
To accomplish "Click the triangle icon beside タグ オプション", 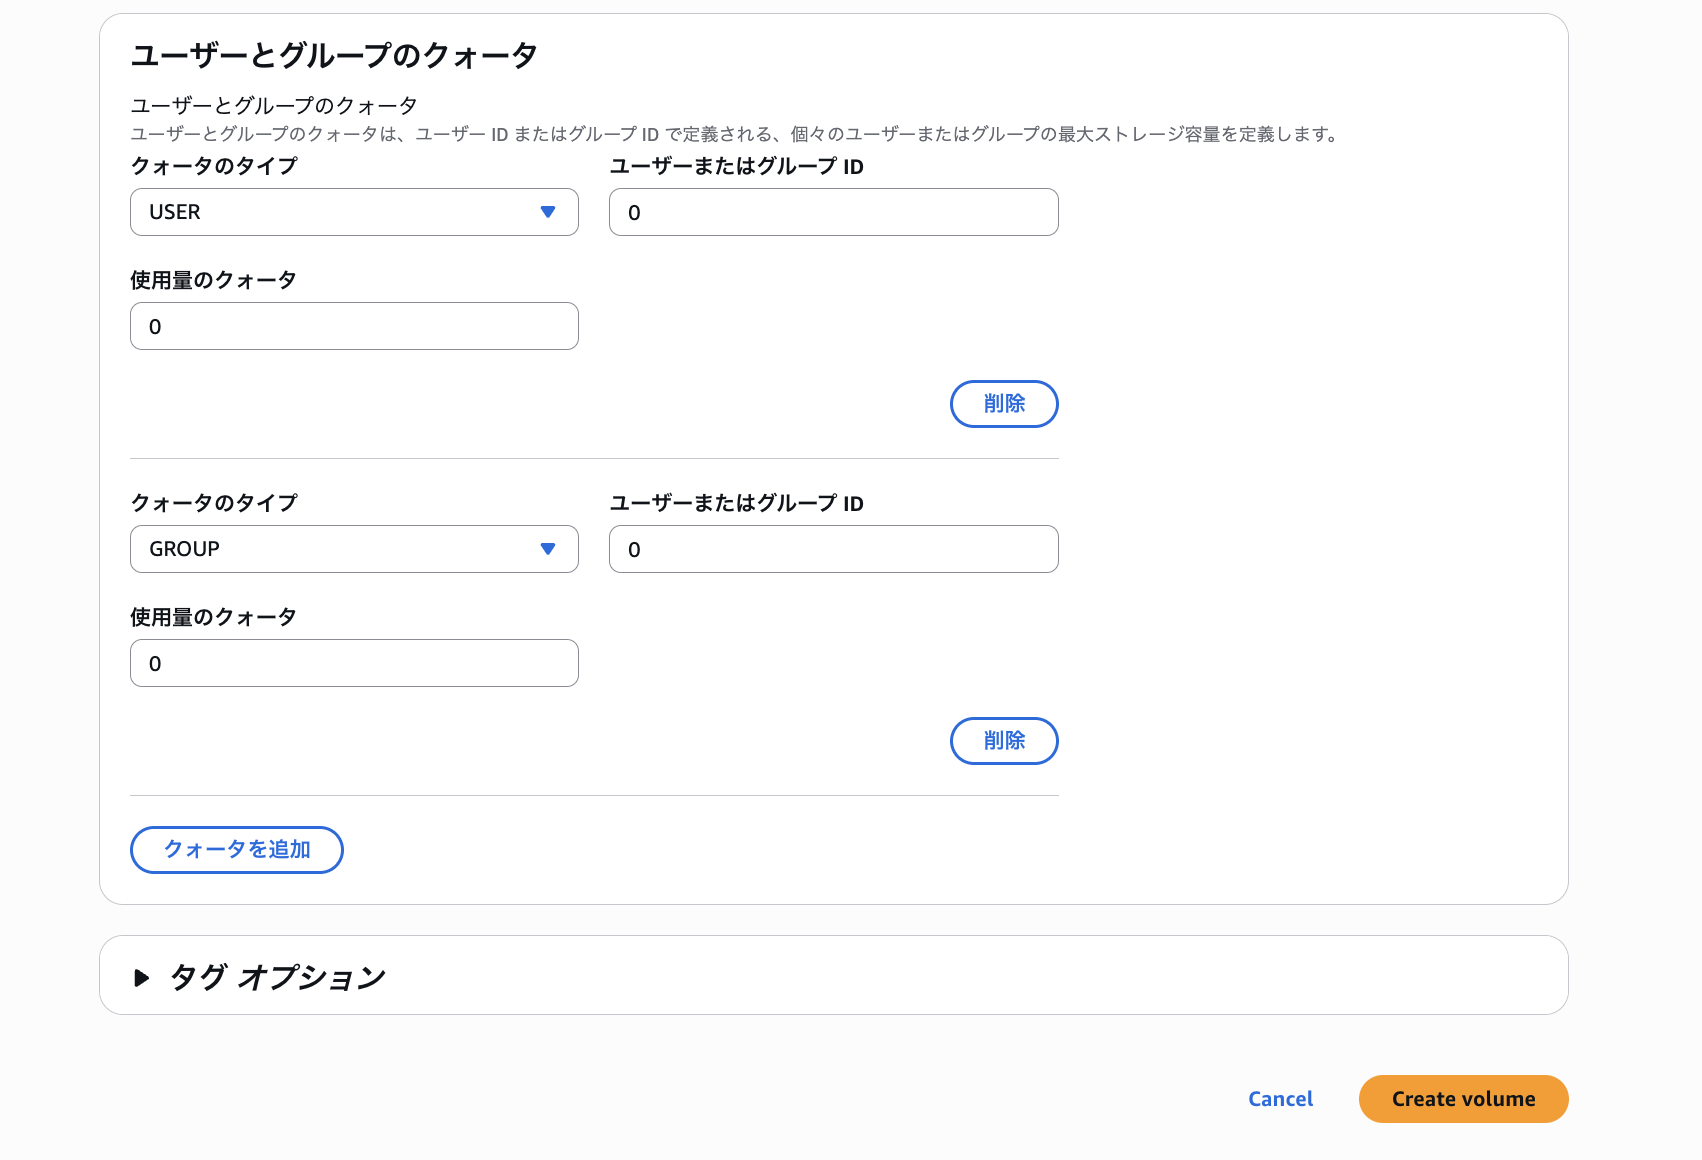I will pyautogui.click(x=141, y=977).
